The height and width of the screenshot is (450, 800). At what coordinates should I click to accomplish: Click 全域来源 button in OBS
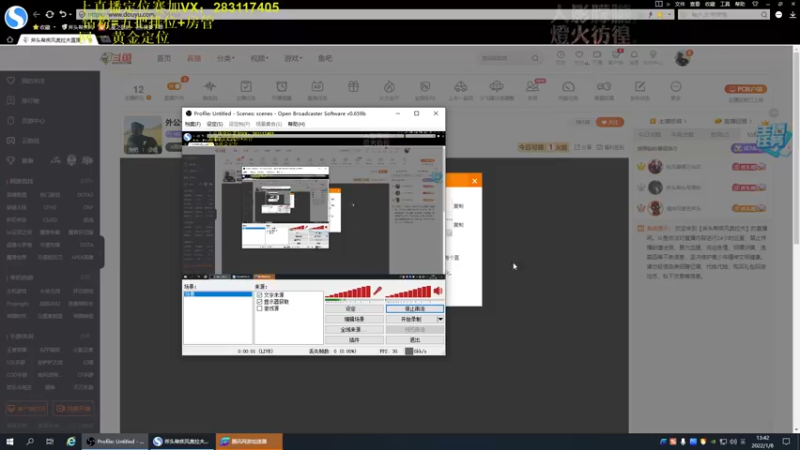pyautogui.click(x=354, y=330)
